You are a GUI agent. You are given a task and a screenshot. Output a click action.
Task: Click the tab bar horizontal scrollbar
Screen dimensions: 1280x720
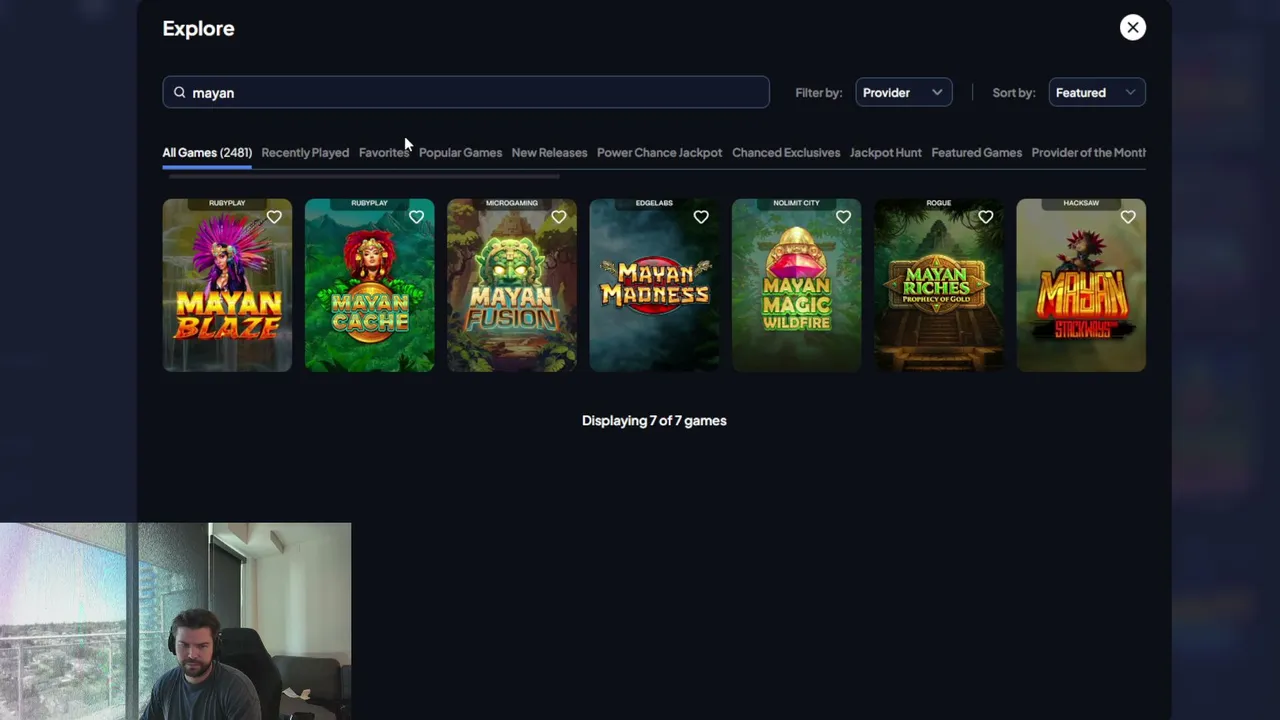click(x=364, y=176)
